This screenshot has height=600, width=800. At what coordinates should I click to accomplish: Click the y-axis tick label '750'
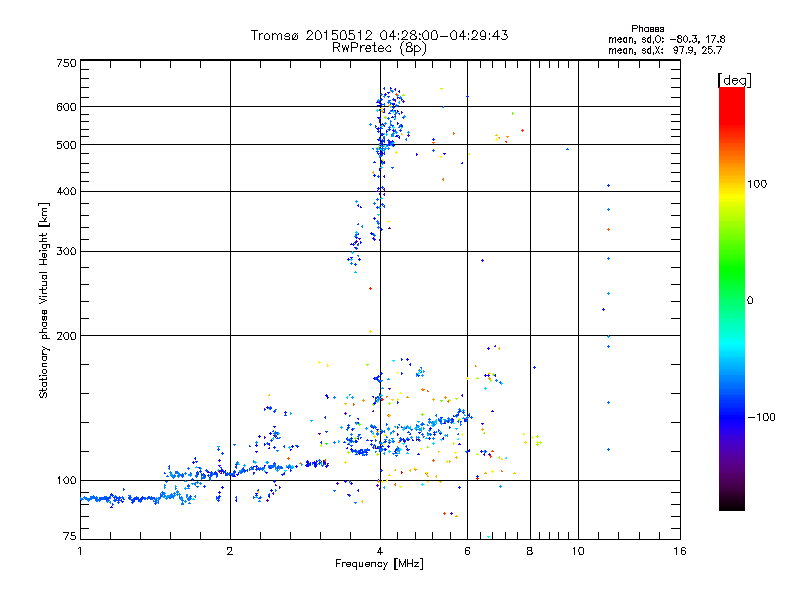coord(66,63)
